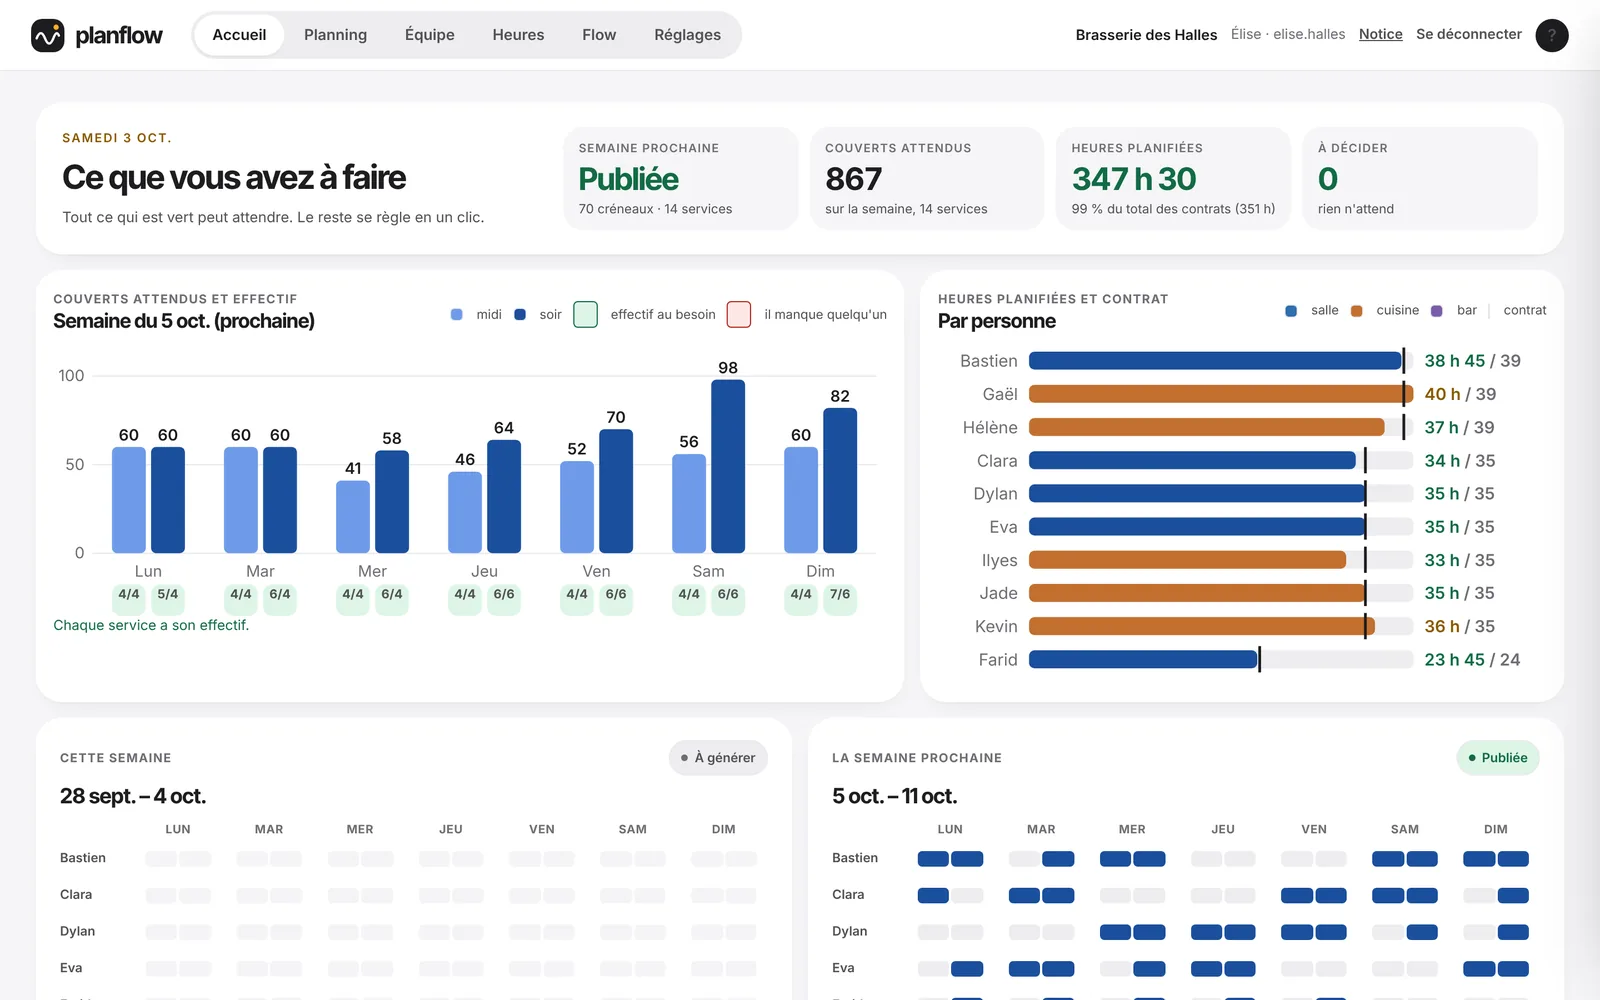Viewport: 1600px width, 1000px height.
Task: Click Sunday evening bar labeled 82
Action: point(840,480)
